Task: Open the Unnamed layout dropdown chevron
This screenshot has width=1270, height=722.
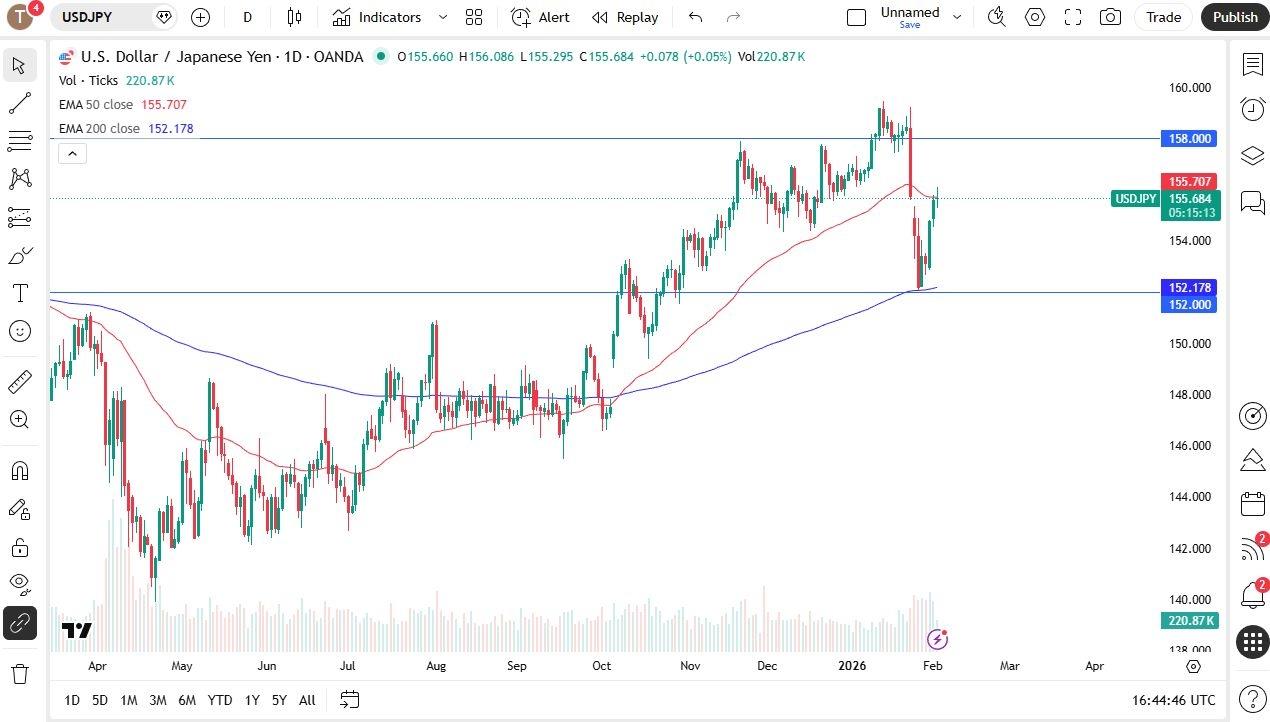Action: click(957, 17)
